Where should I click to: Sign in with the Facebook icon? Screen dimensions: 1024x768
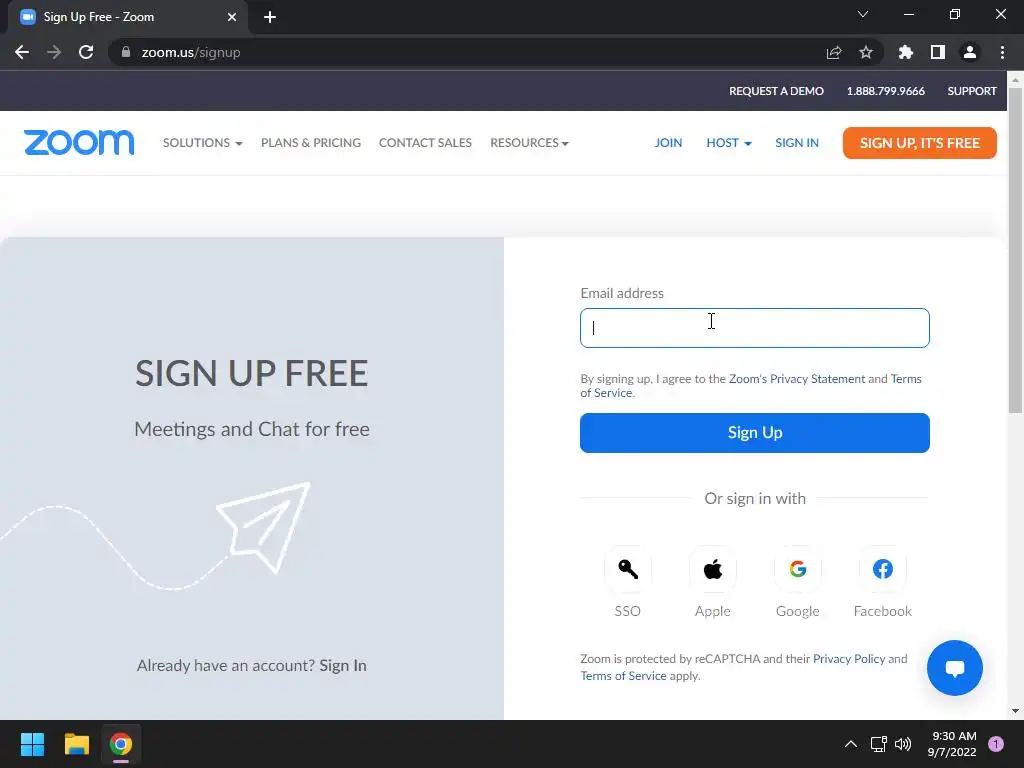point(882,569)
